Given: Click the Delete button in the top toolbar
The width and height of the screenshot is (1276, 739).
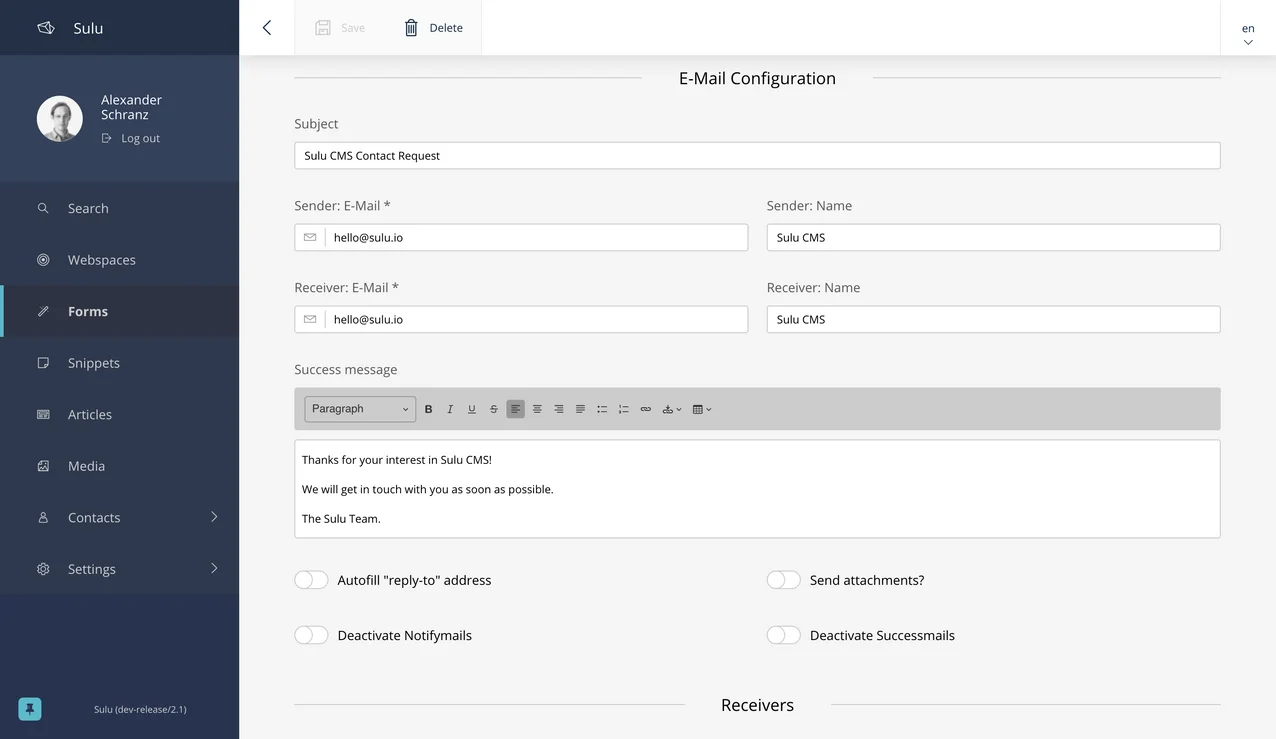Looking at the screenshot, I should tap(432, 27).
